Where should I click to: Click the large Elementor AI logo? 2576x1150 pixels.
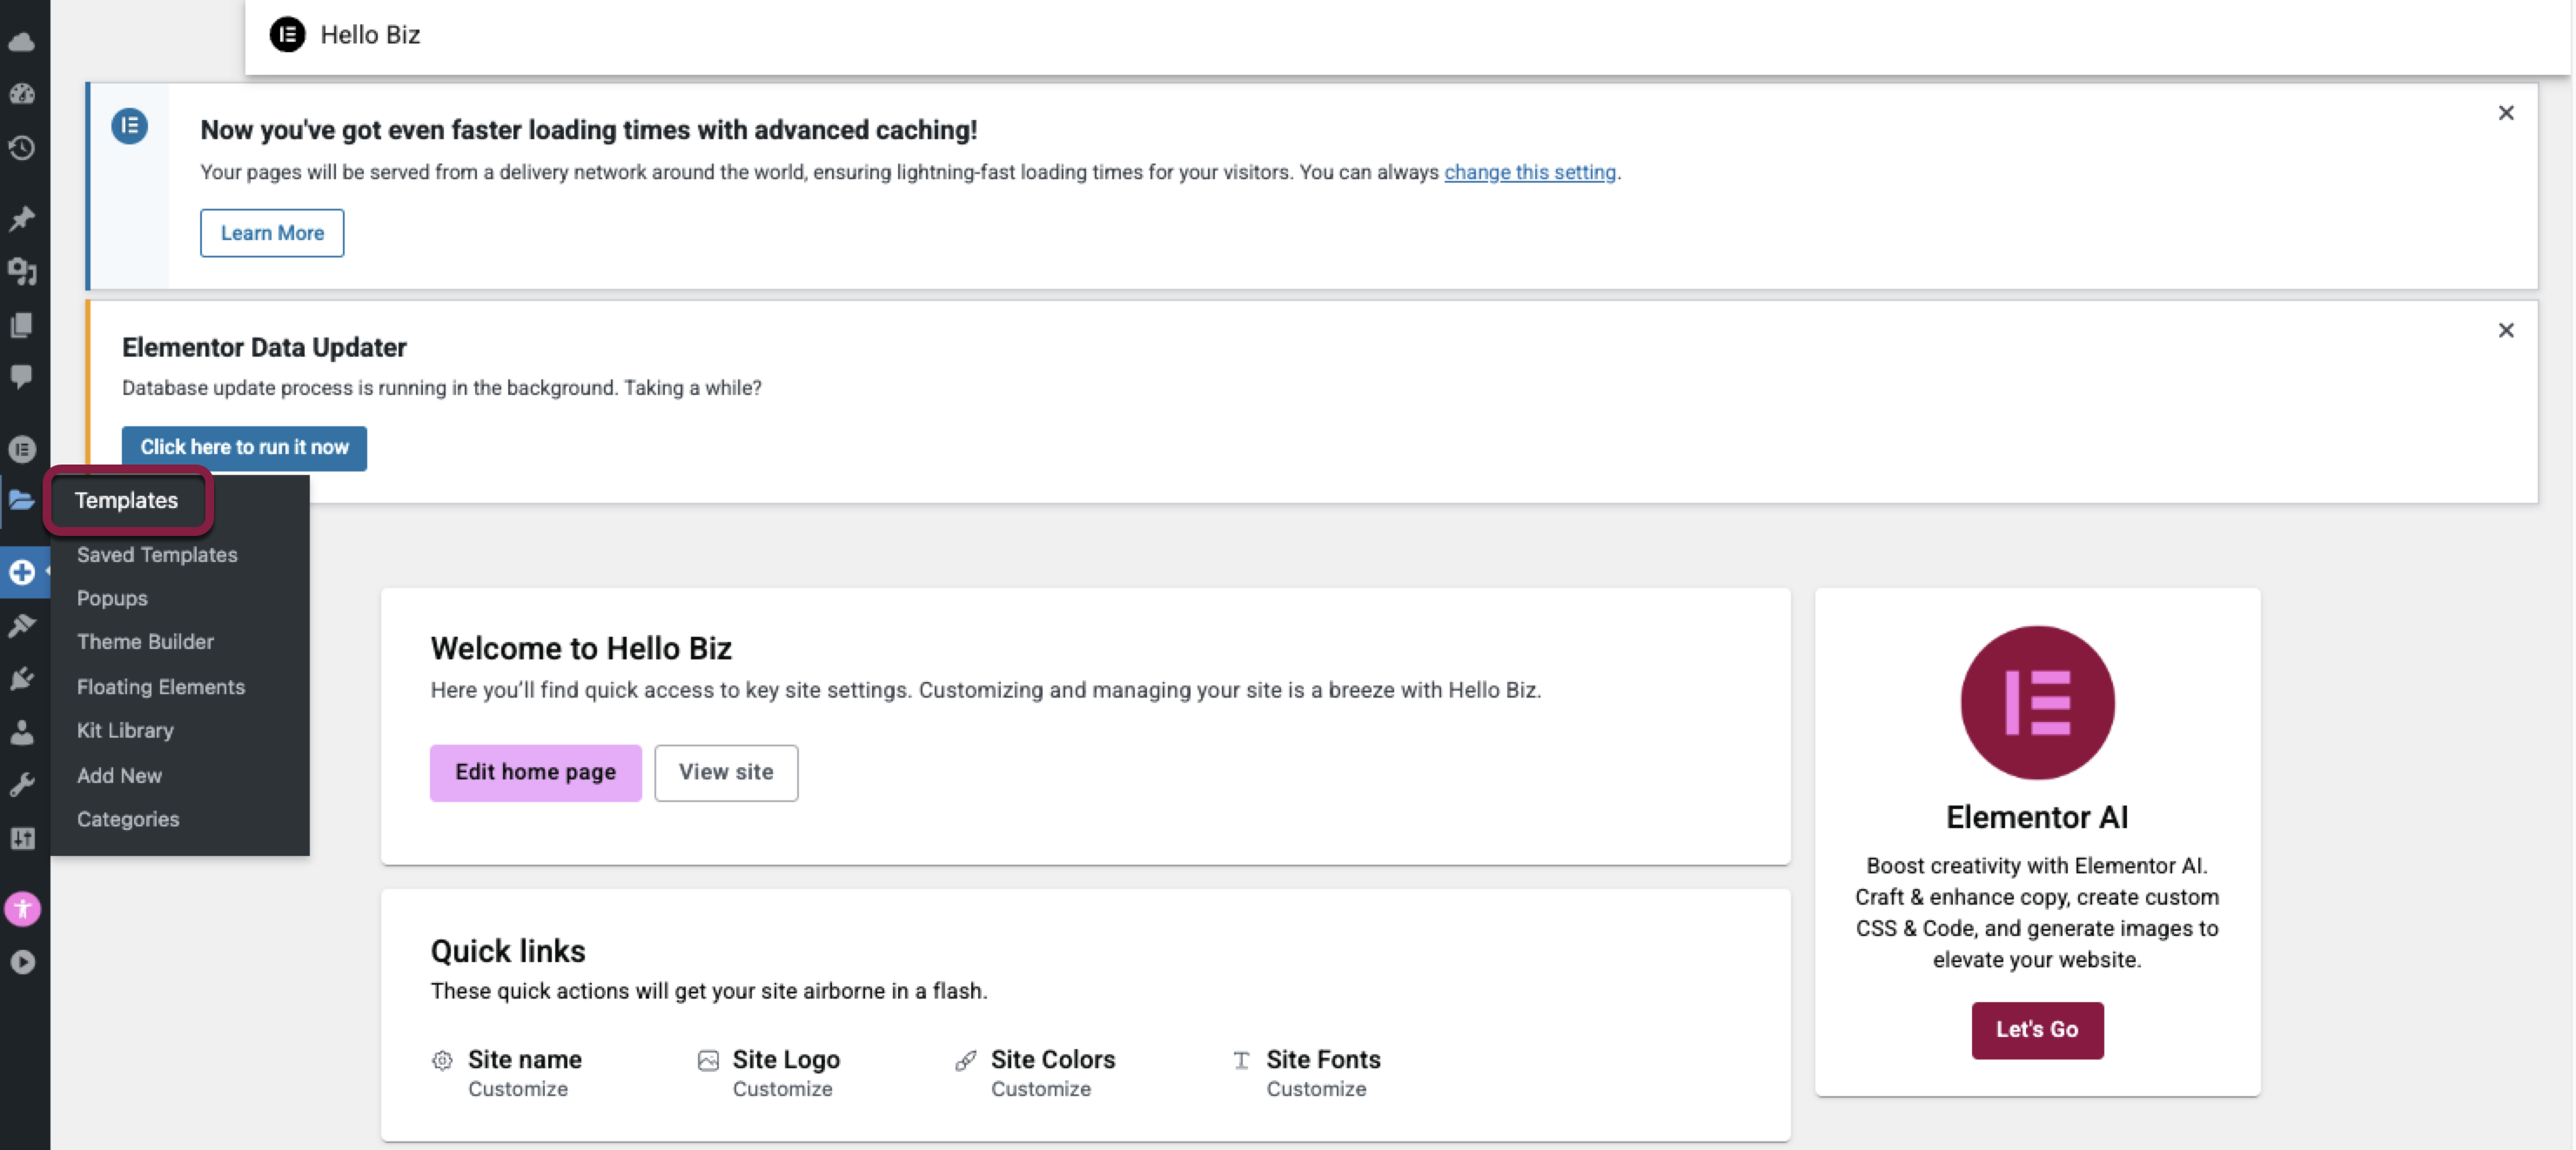(x=2037, y=703)
